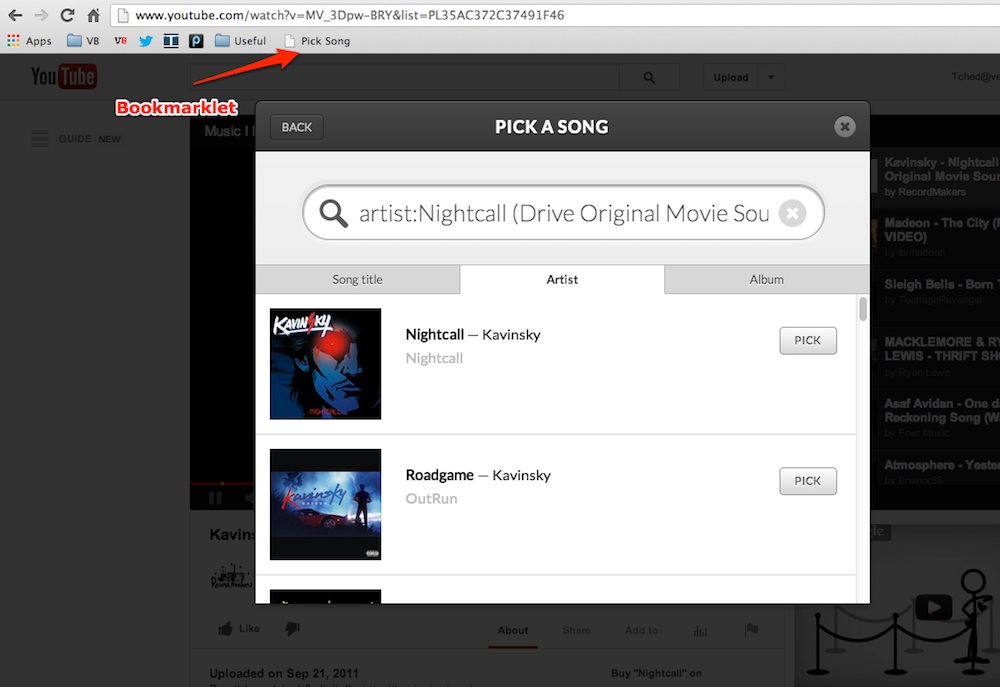
Task: Click the YouTube search magnifier button
Action: coord(649,77)
